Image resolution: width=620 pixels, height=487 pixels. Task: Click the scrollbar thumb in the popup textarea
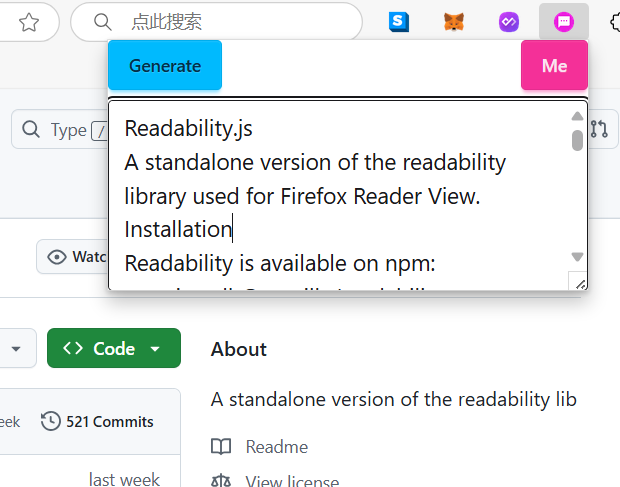click(577, 140)
